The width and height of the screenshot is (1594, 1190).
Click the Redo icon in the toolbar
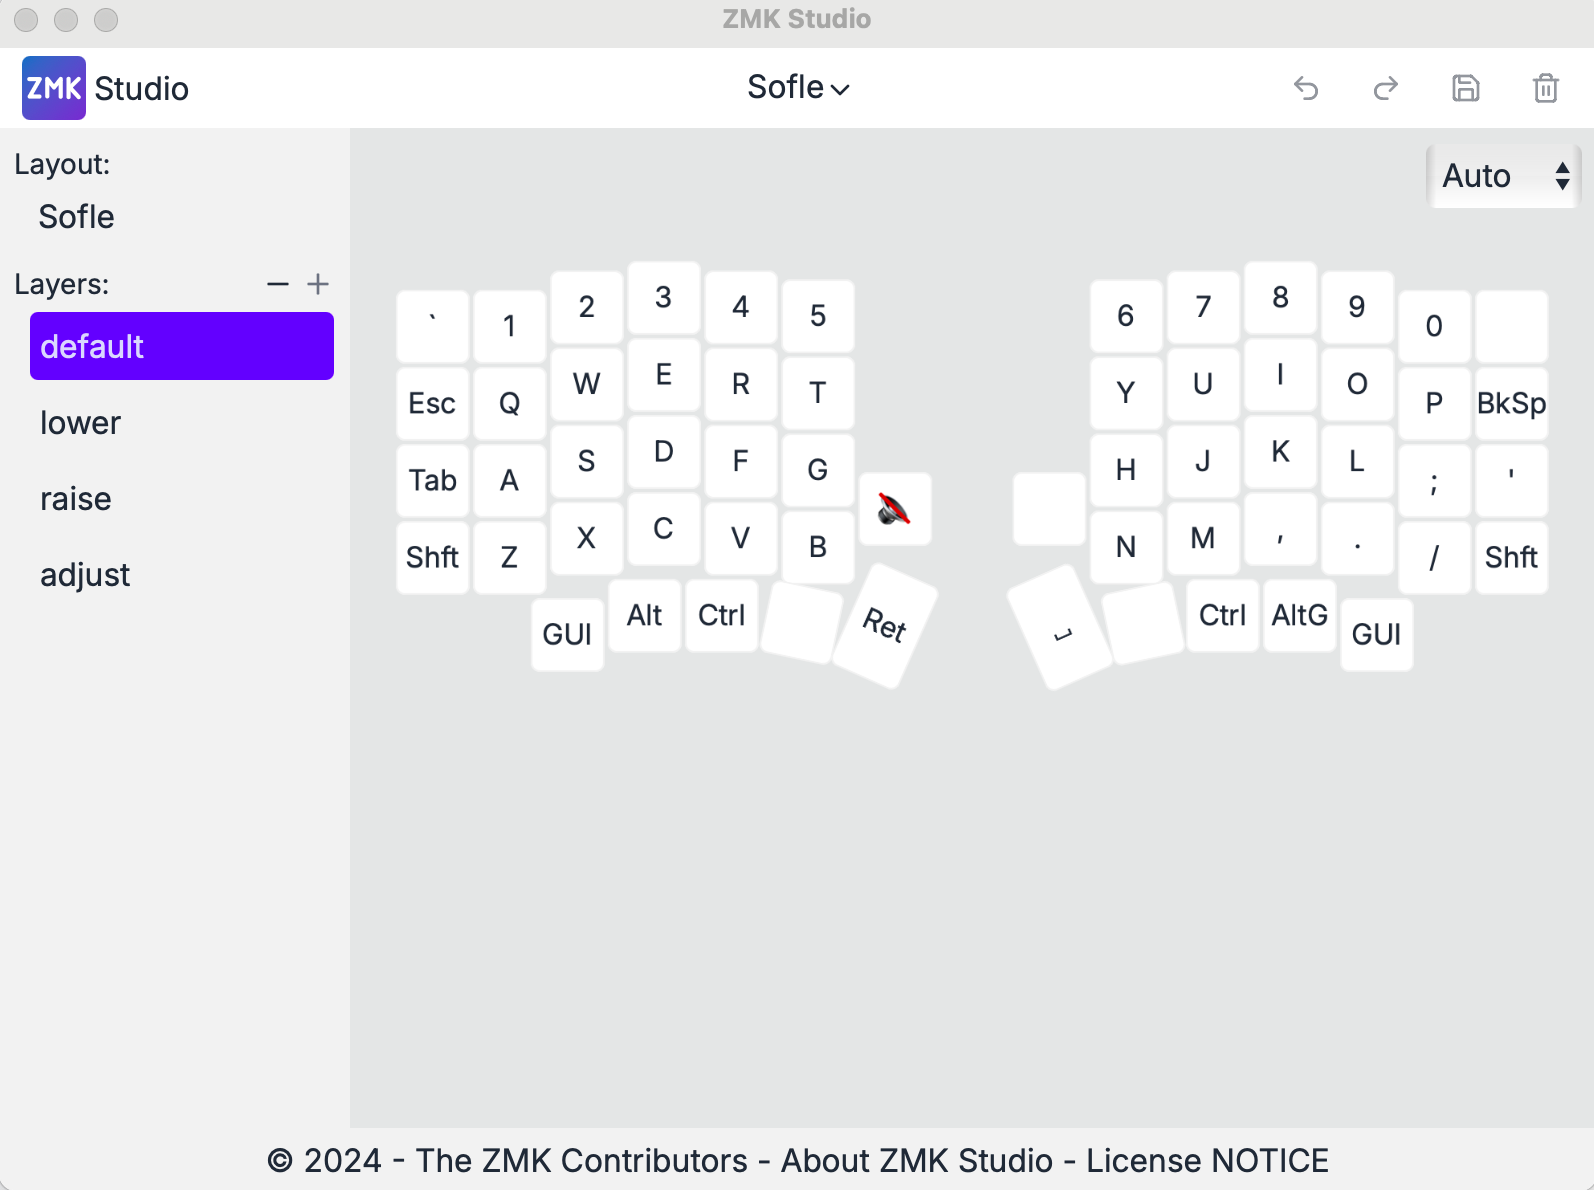click(1386, 88)
